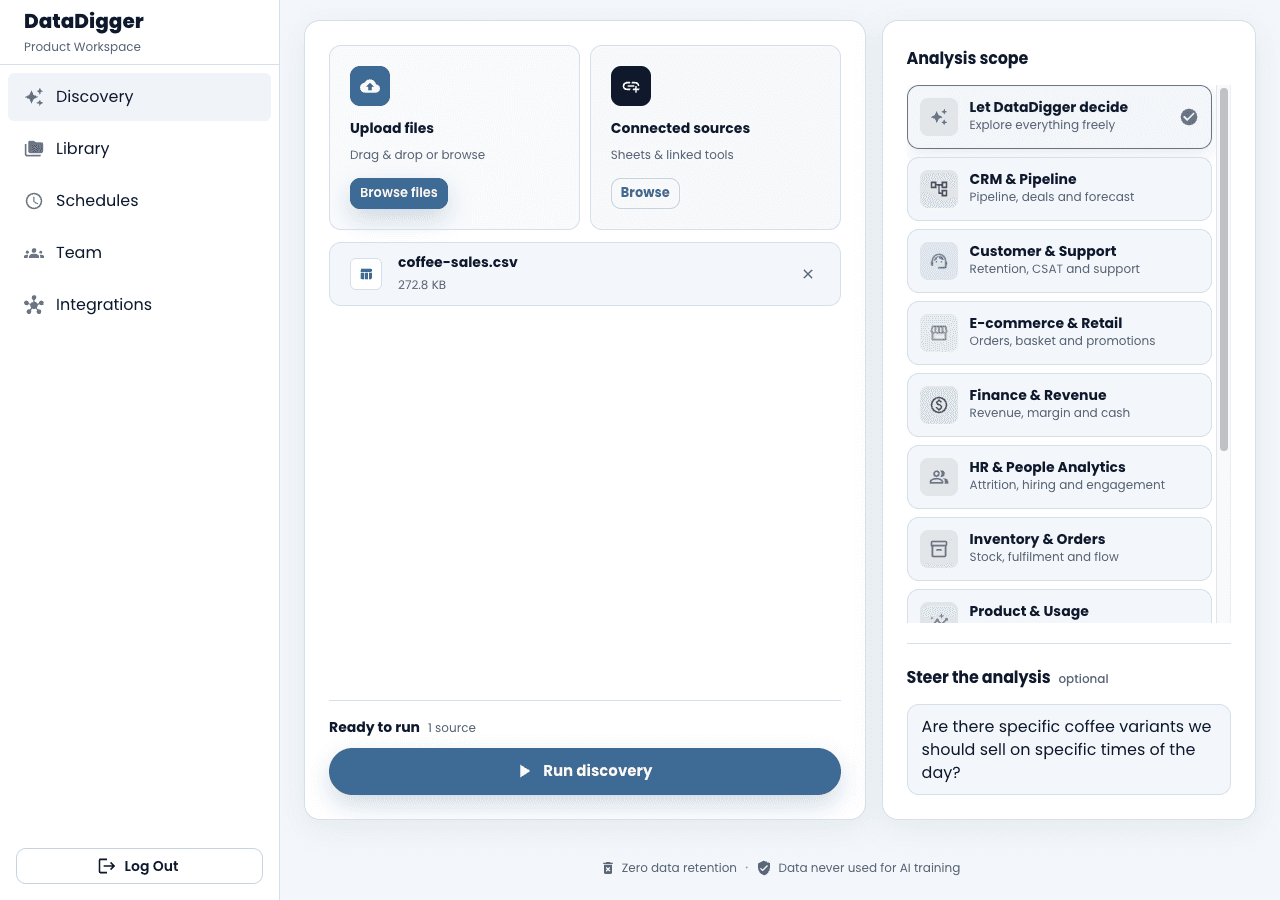Click the coffee-sales.csv table file icon
Viewport: 1280px width, 900px height.
pyautogui.click(x=366, y=274)
